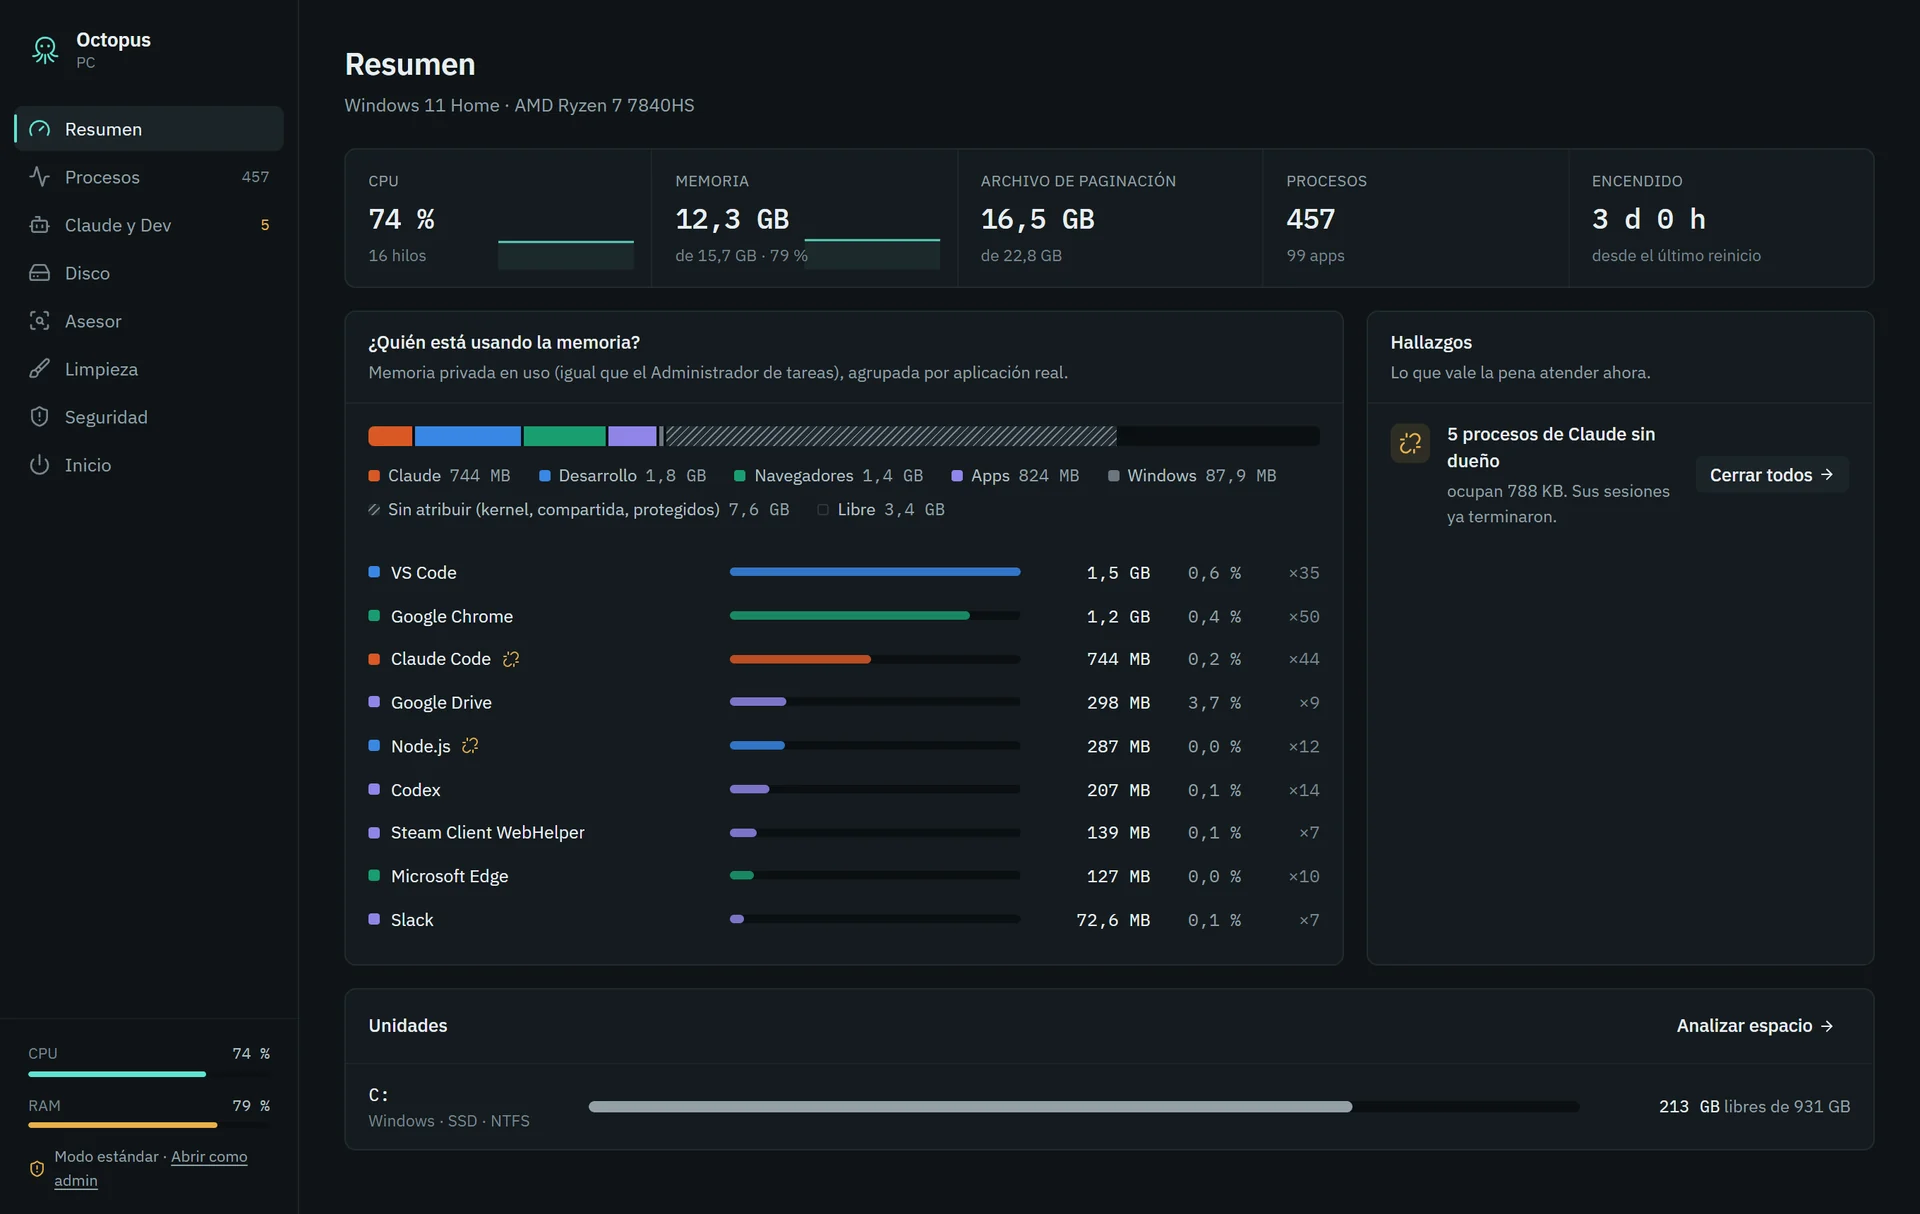Click the orphan-process icon next to Claude Code
This screenshot has height=1214, width=1920.
pyautogui.click(x=511, y=659)
